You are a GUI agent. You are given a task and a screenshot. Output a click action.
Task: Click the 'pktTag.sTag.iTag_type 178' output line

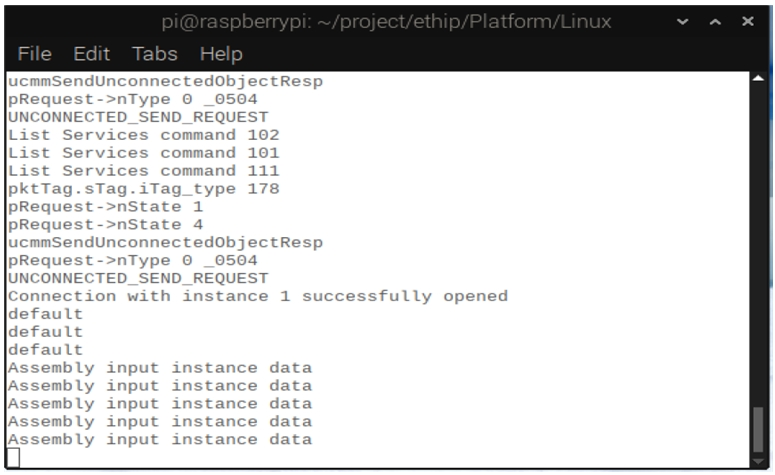coord(143,189)
